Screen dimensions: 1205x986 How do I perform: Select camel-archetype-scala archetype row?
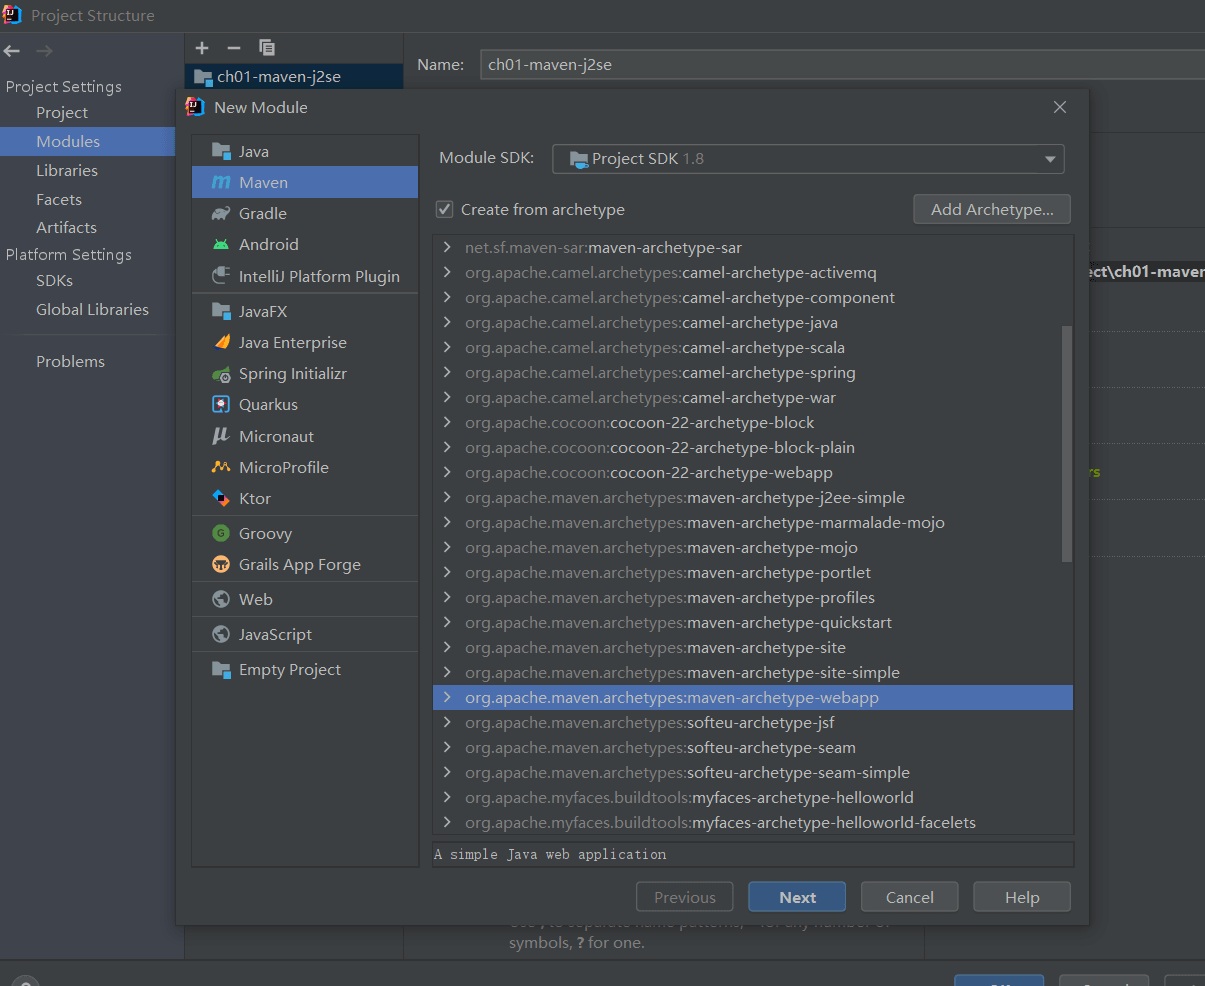click(753, 347)
